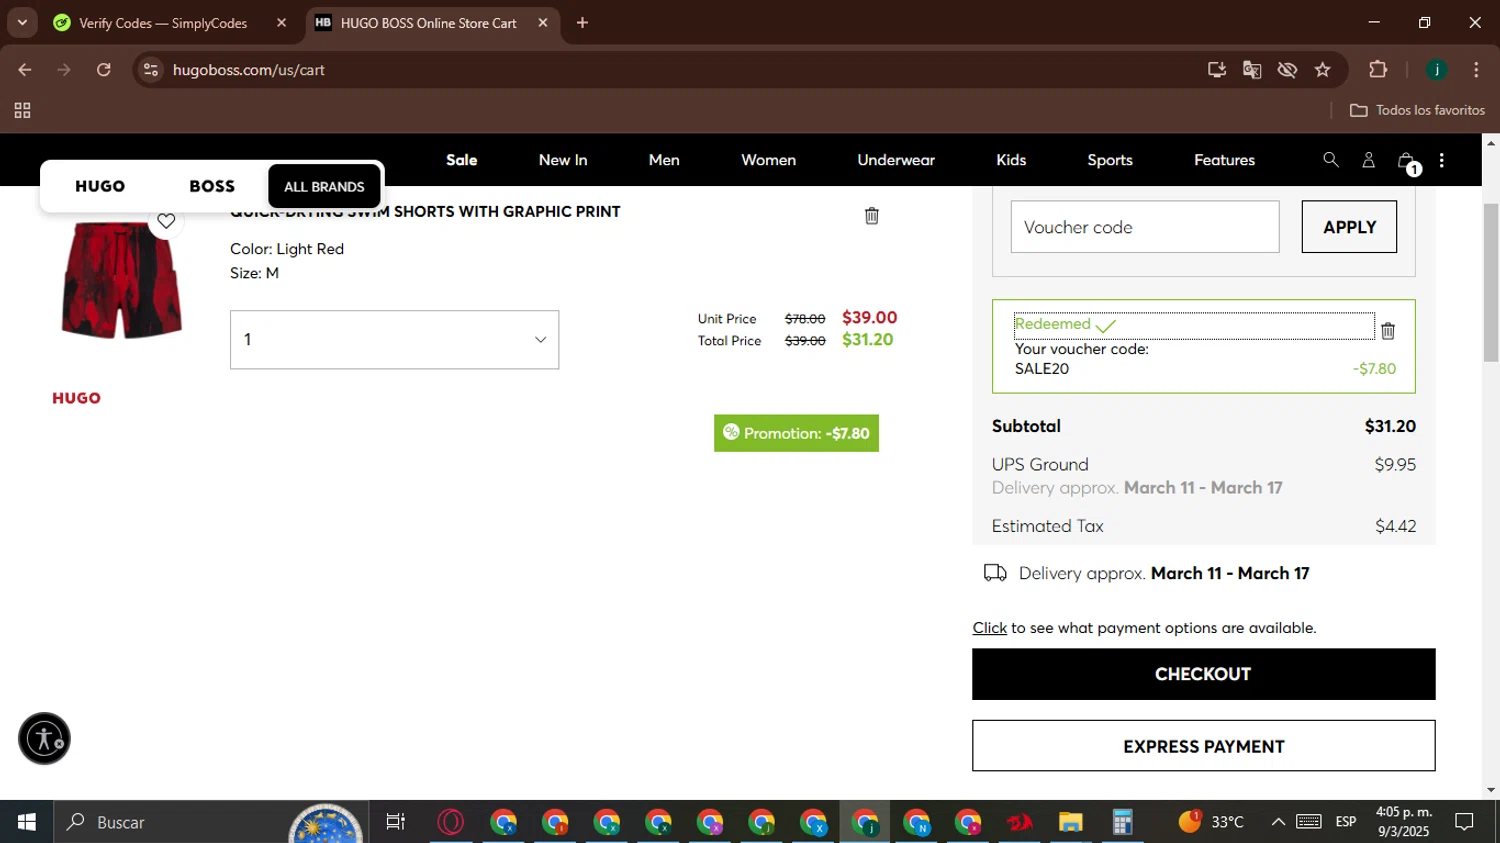Open the Chrome profile avatar
1500x843 pixels.
point(1437,70)
